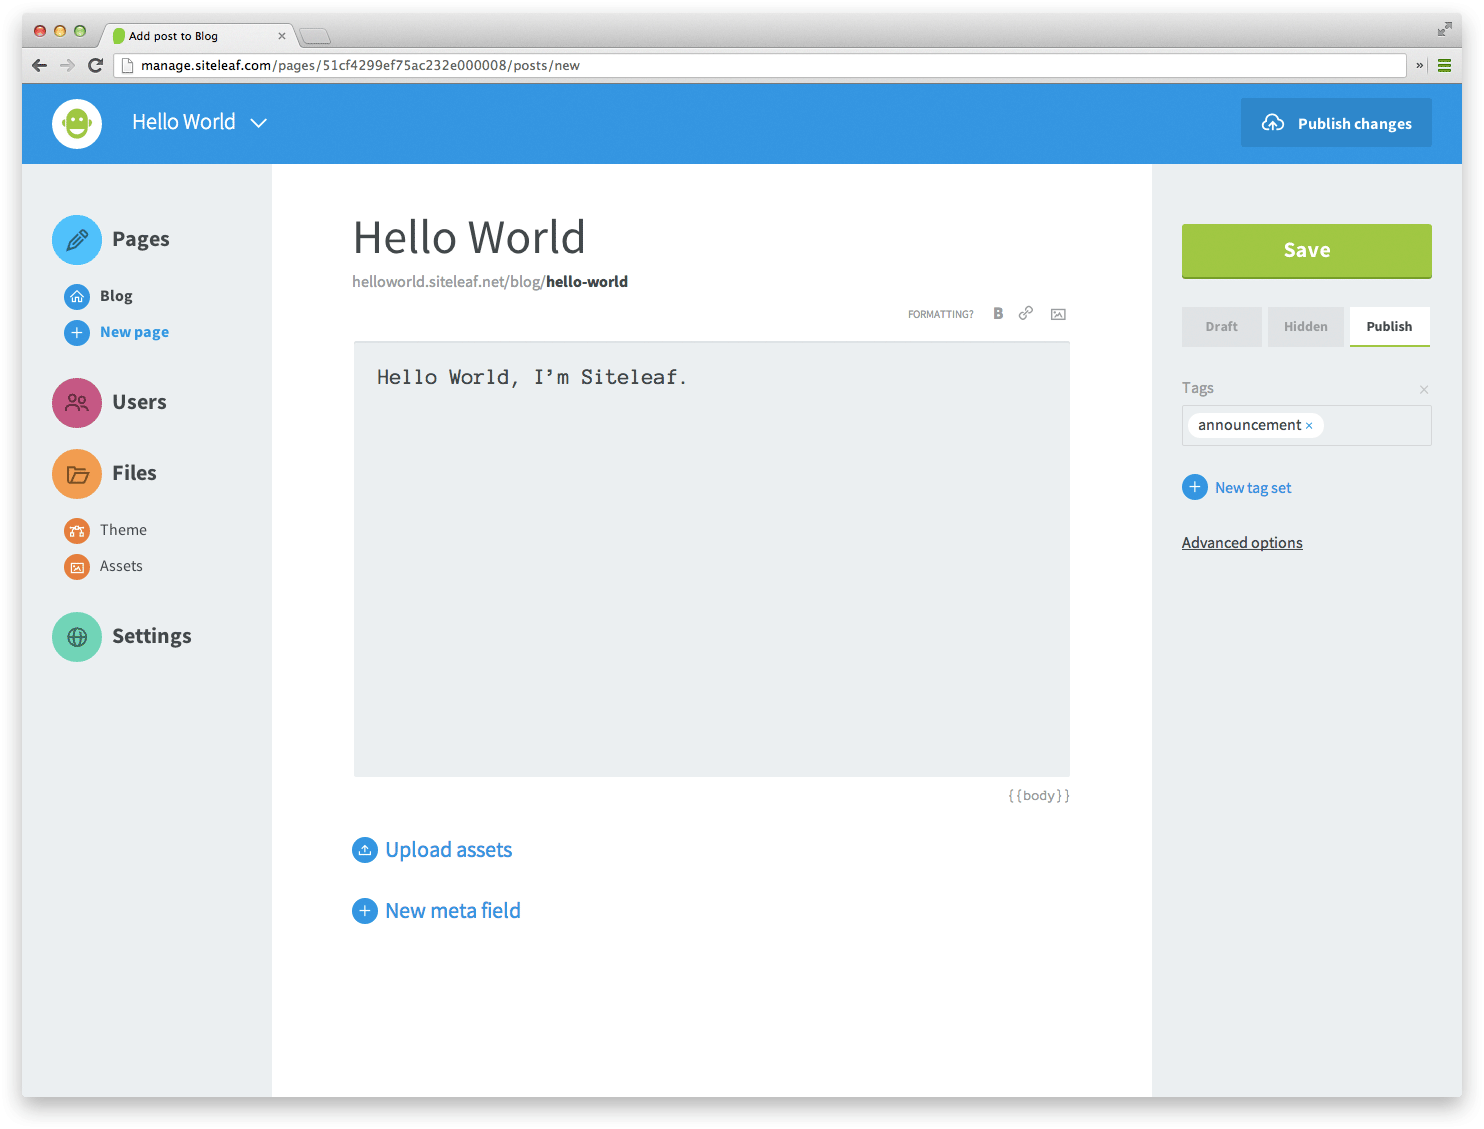Click inside the post body text area

tap(712, 560)
